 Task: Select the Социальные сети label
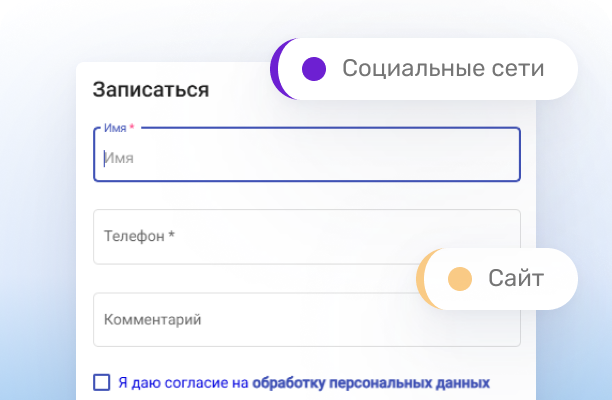point(443,69)
